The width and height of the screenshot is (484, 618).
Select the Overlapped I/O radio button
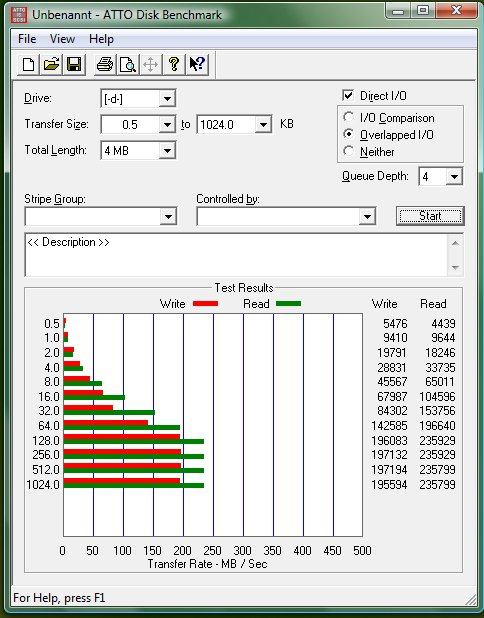coord(348,134)
